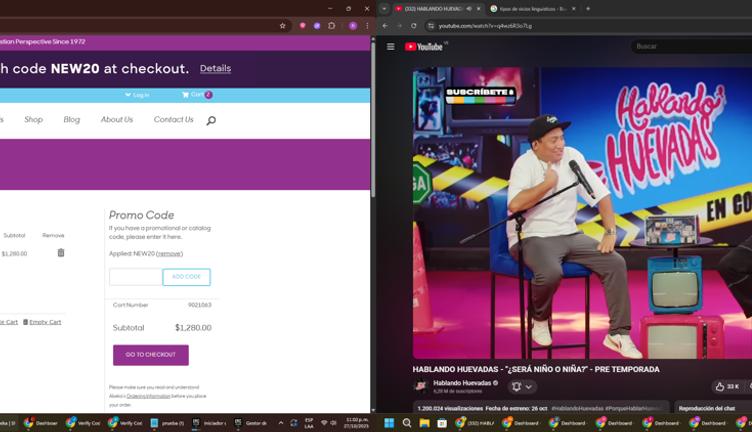Open the tab search dropdown in YouTube window
The height and width of the screenshot is (432, 752).
(384, 9)
